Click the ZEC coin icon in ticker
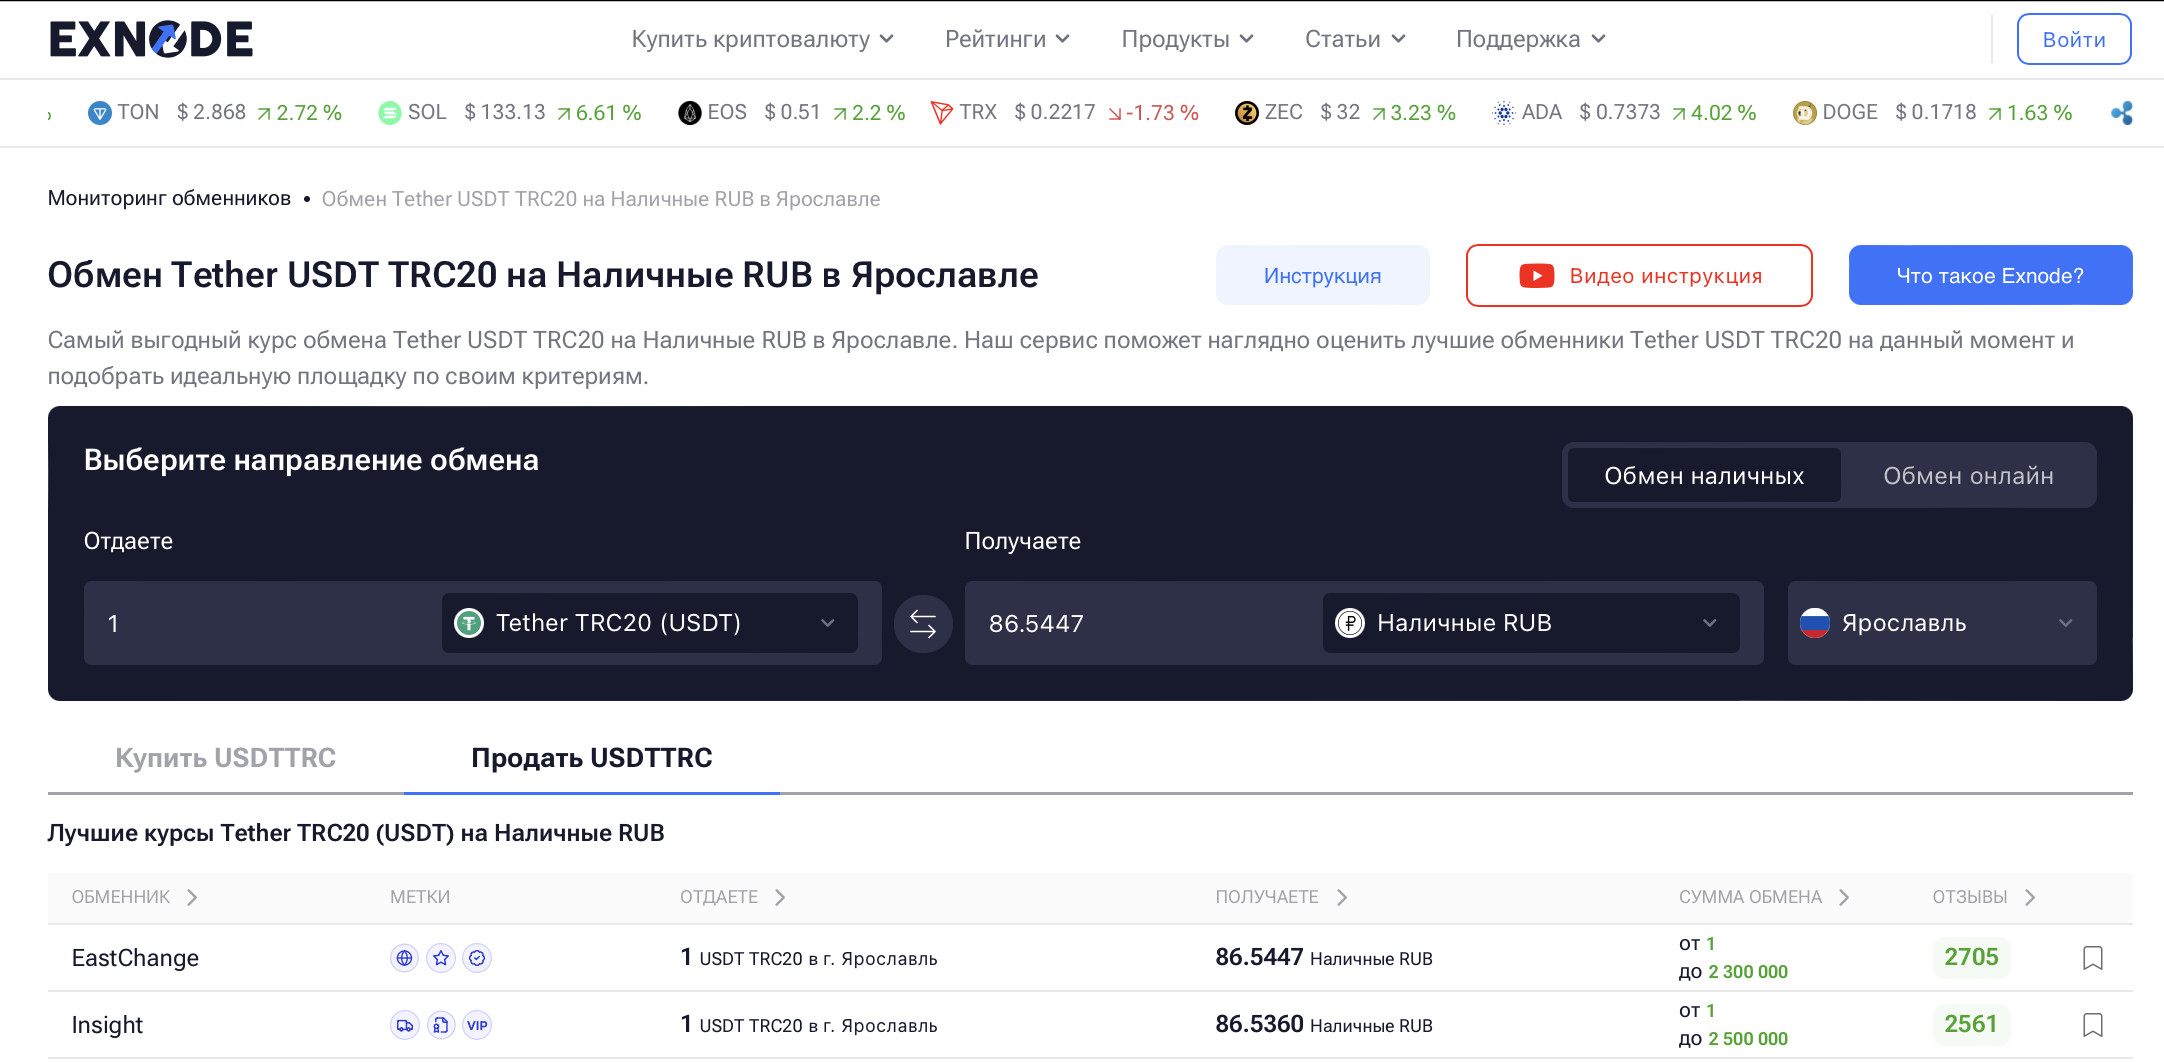Screen dimensions: 2164x1062 click(1247, 113)
